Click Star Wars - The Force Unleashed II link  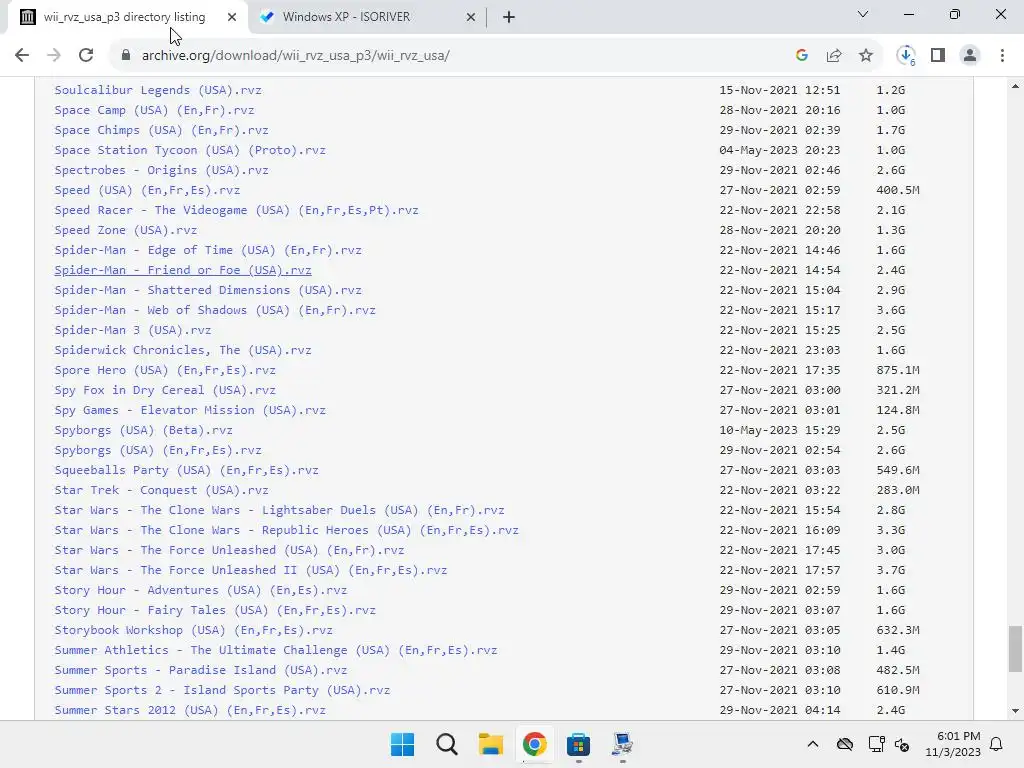[x=251, y=570]
